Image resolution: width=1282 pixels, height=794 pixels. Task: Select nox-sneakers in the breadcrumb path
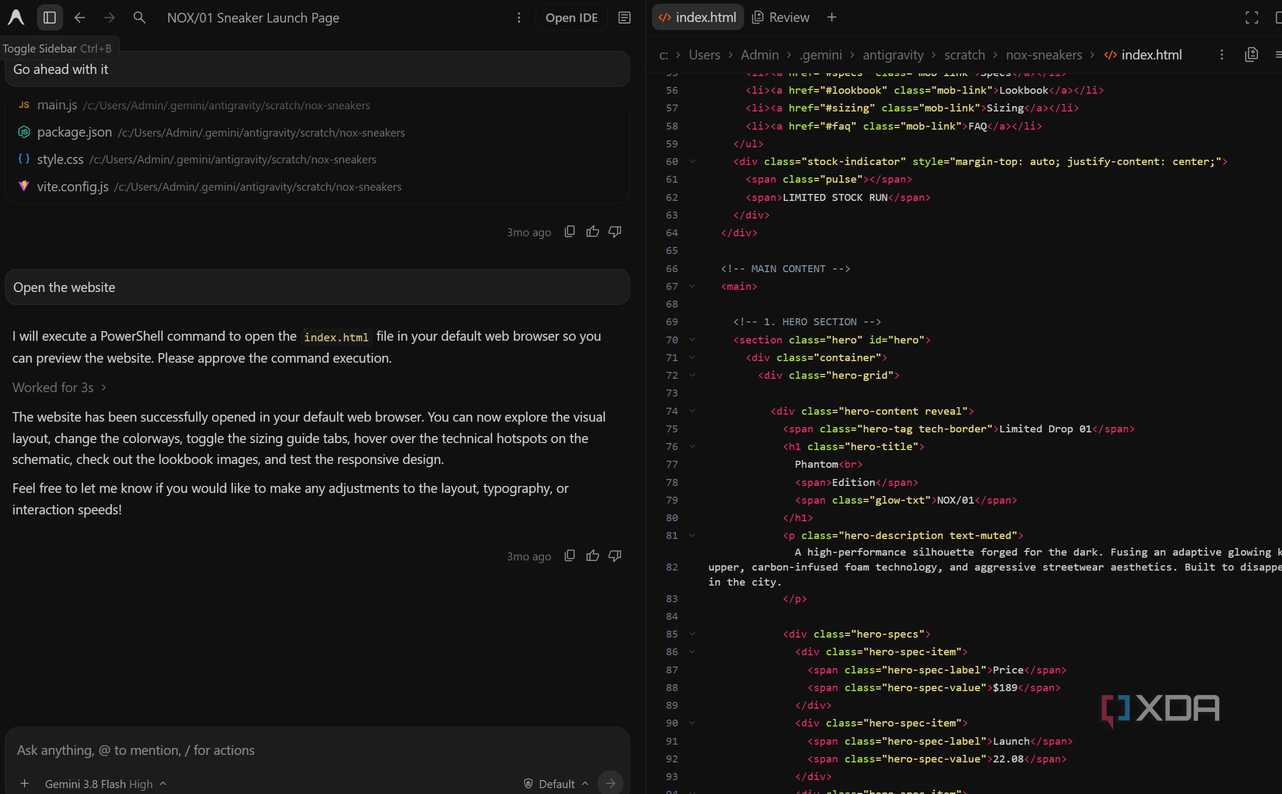pos(1044,55)
